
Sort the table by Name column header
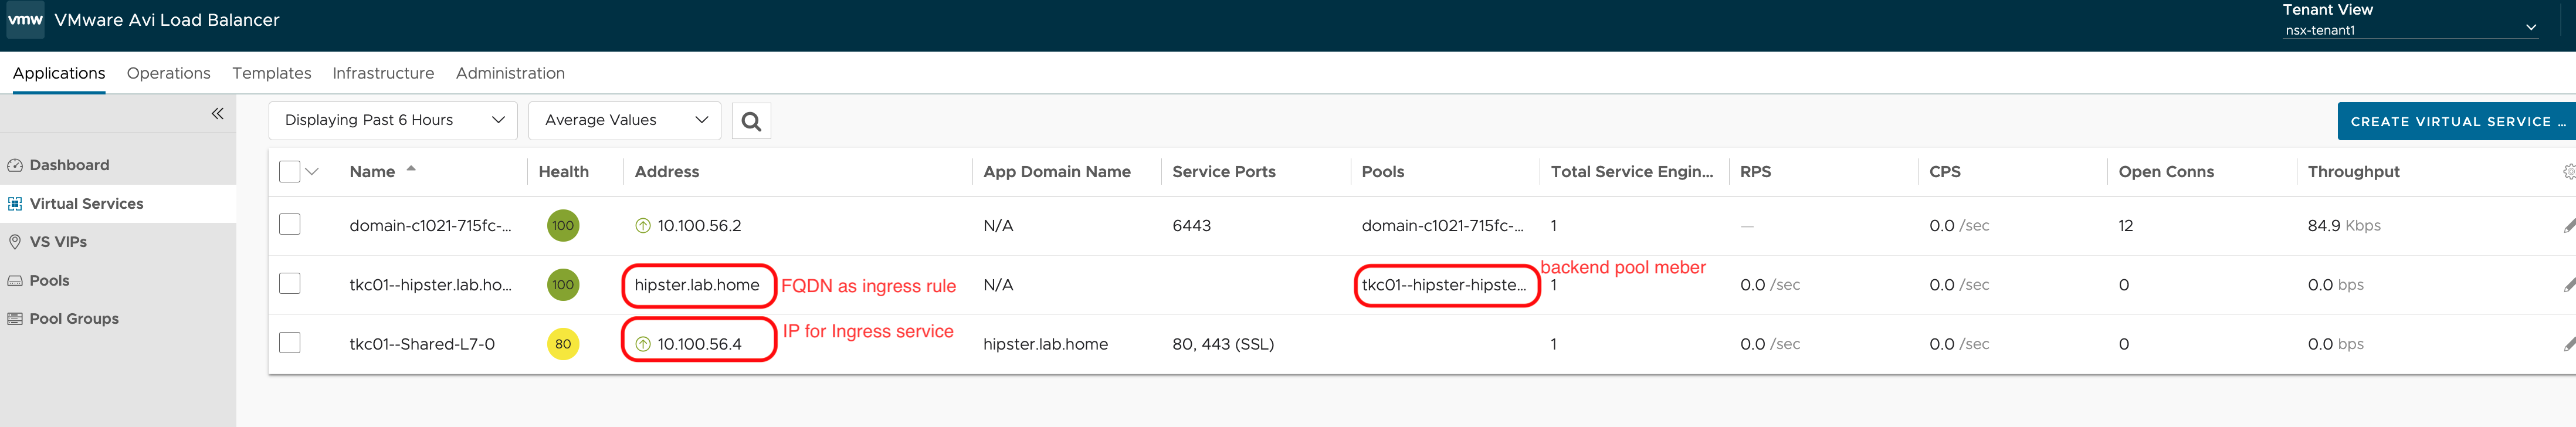click(x=372, y=172)
